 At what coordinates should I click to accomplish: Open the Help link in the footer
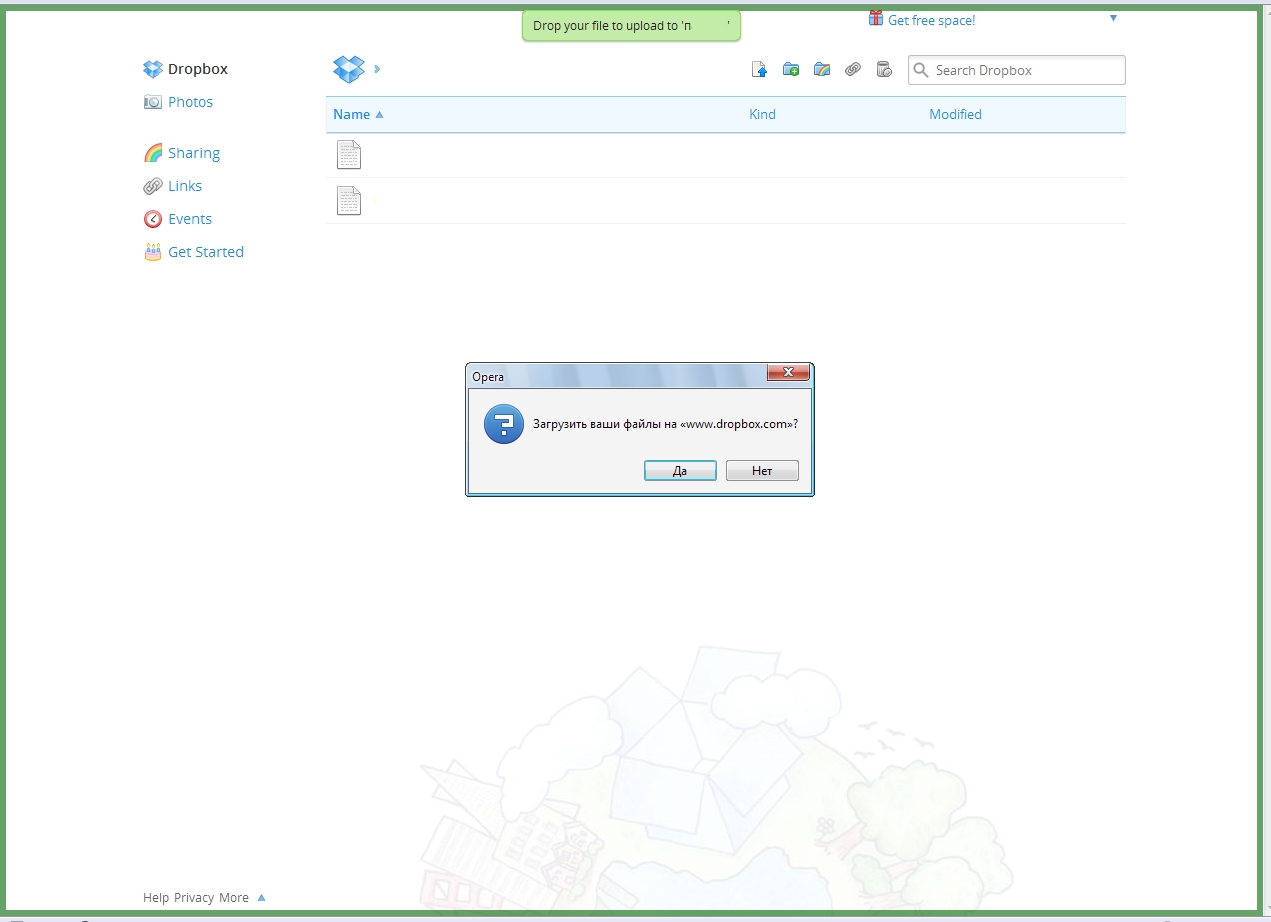coord(156,898)
